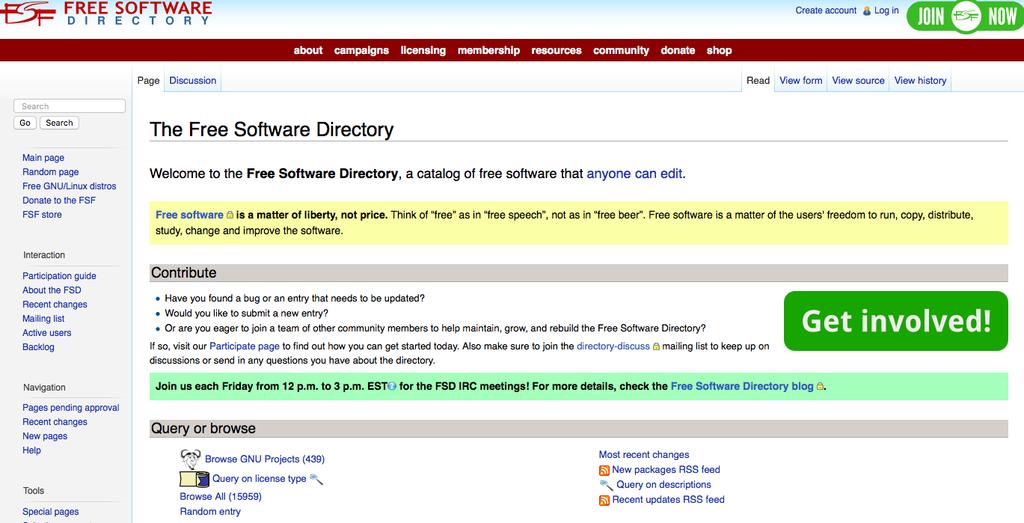Click the GNU head icon by Browse GNU Projects
This screenshot has height=523, width=1024.
point(191,459)
